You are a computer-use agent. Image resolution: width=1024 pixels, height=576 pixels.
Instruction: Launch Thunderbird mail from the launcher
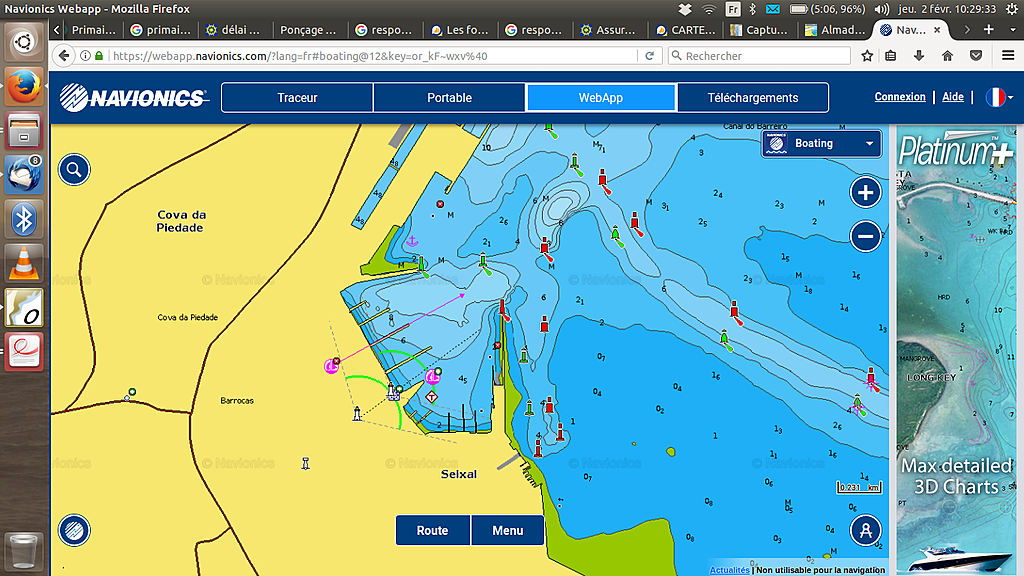coord(24,175)
